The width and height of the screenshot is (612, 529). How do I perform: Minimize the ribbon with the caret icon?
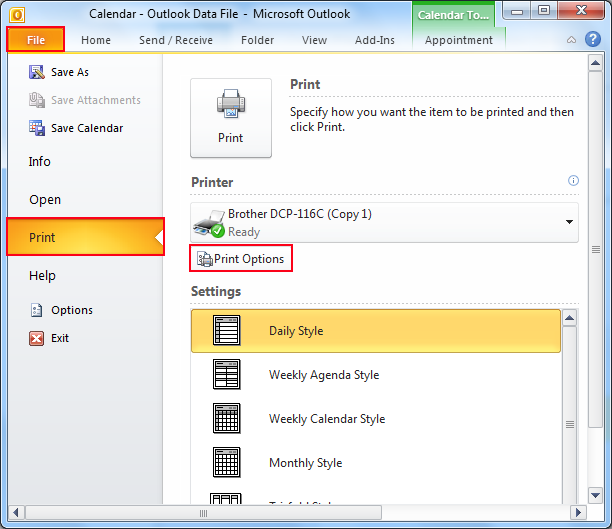571,40
